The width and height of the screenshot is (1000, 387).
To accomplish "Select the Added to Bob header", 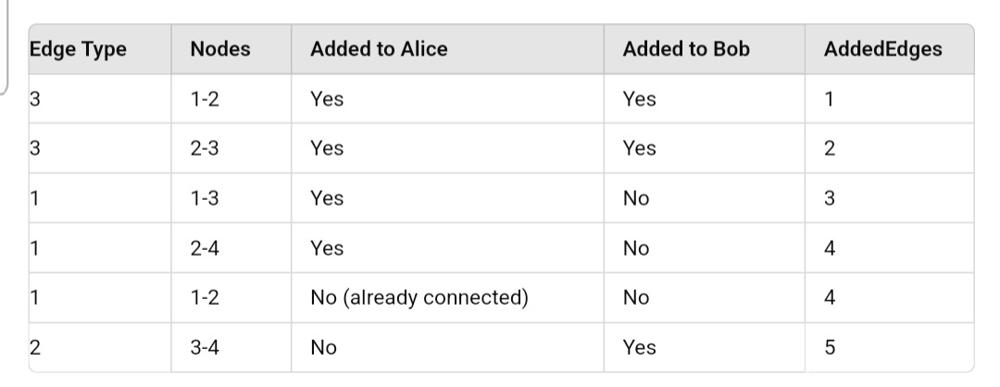I will coord(704,49).
